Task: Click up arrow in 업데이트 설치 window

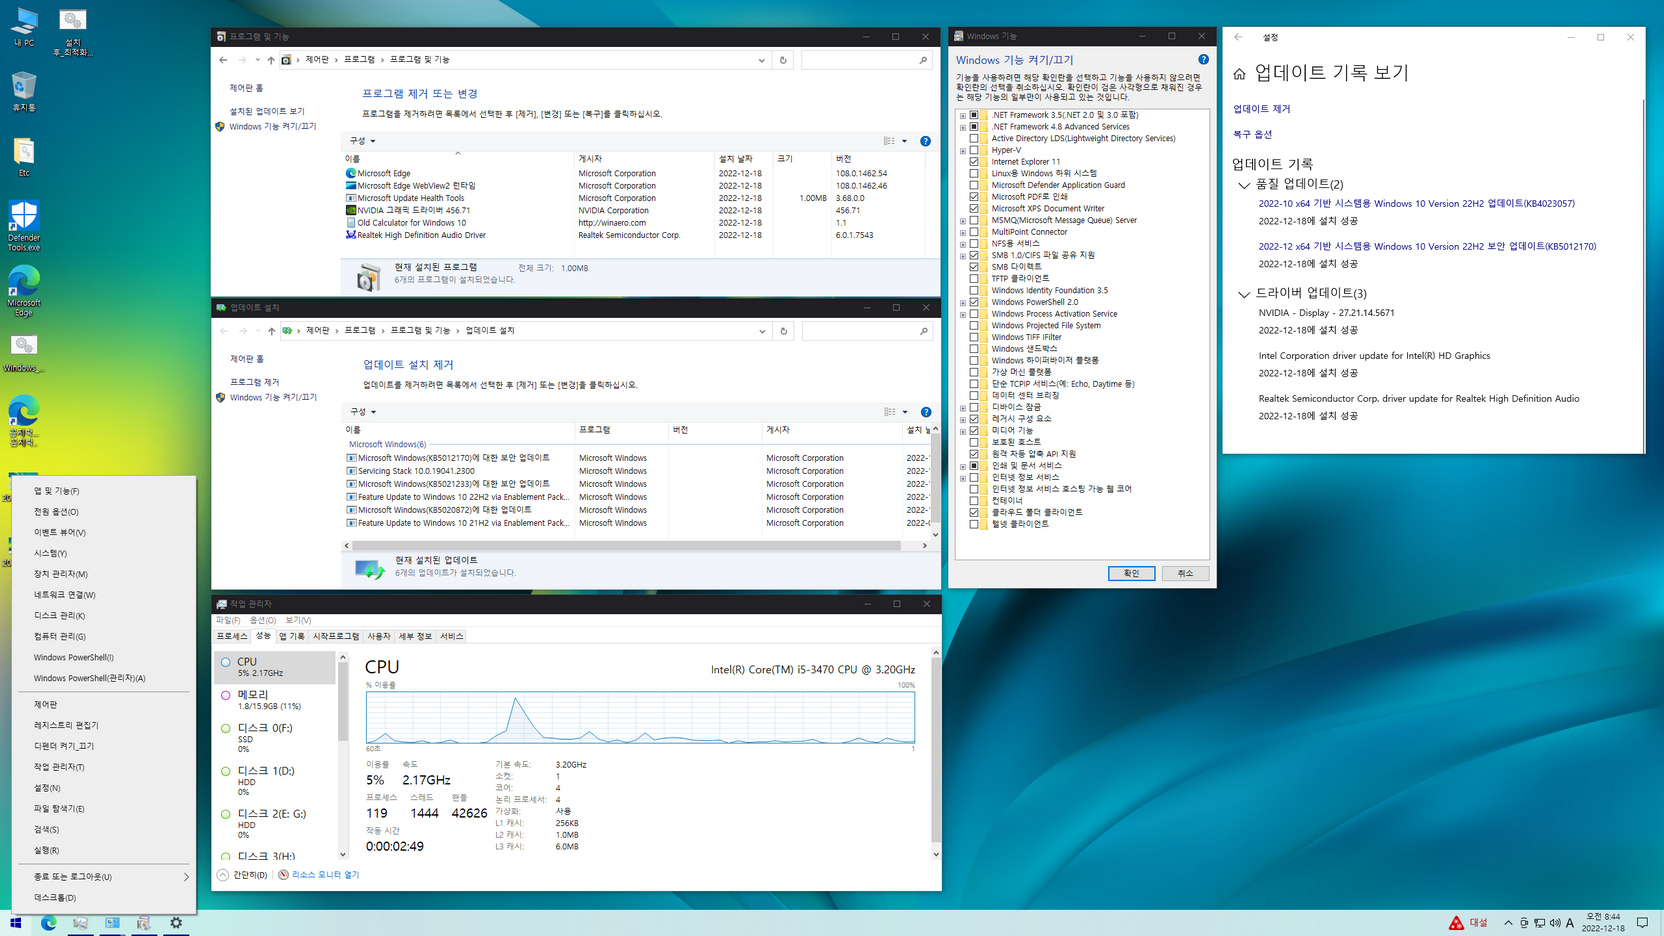Action: pos(271,331)
